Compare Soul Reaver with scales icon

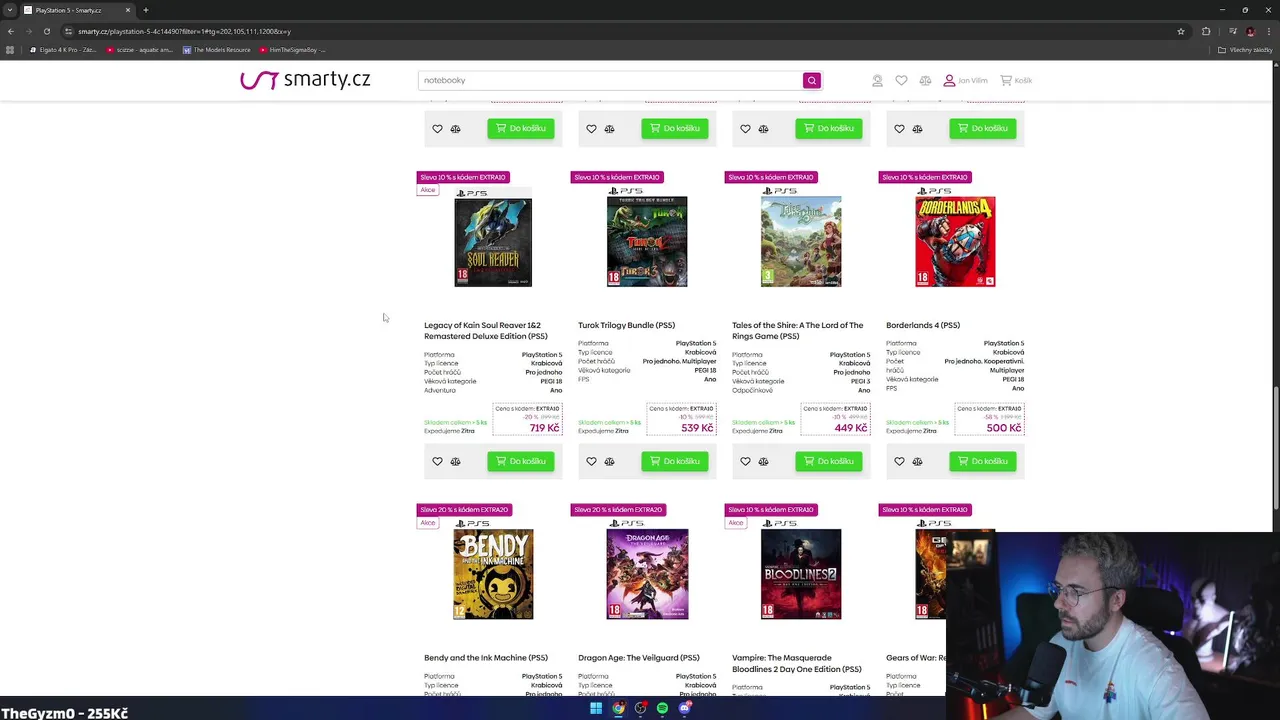coord(455,461)
